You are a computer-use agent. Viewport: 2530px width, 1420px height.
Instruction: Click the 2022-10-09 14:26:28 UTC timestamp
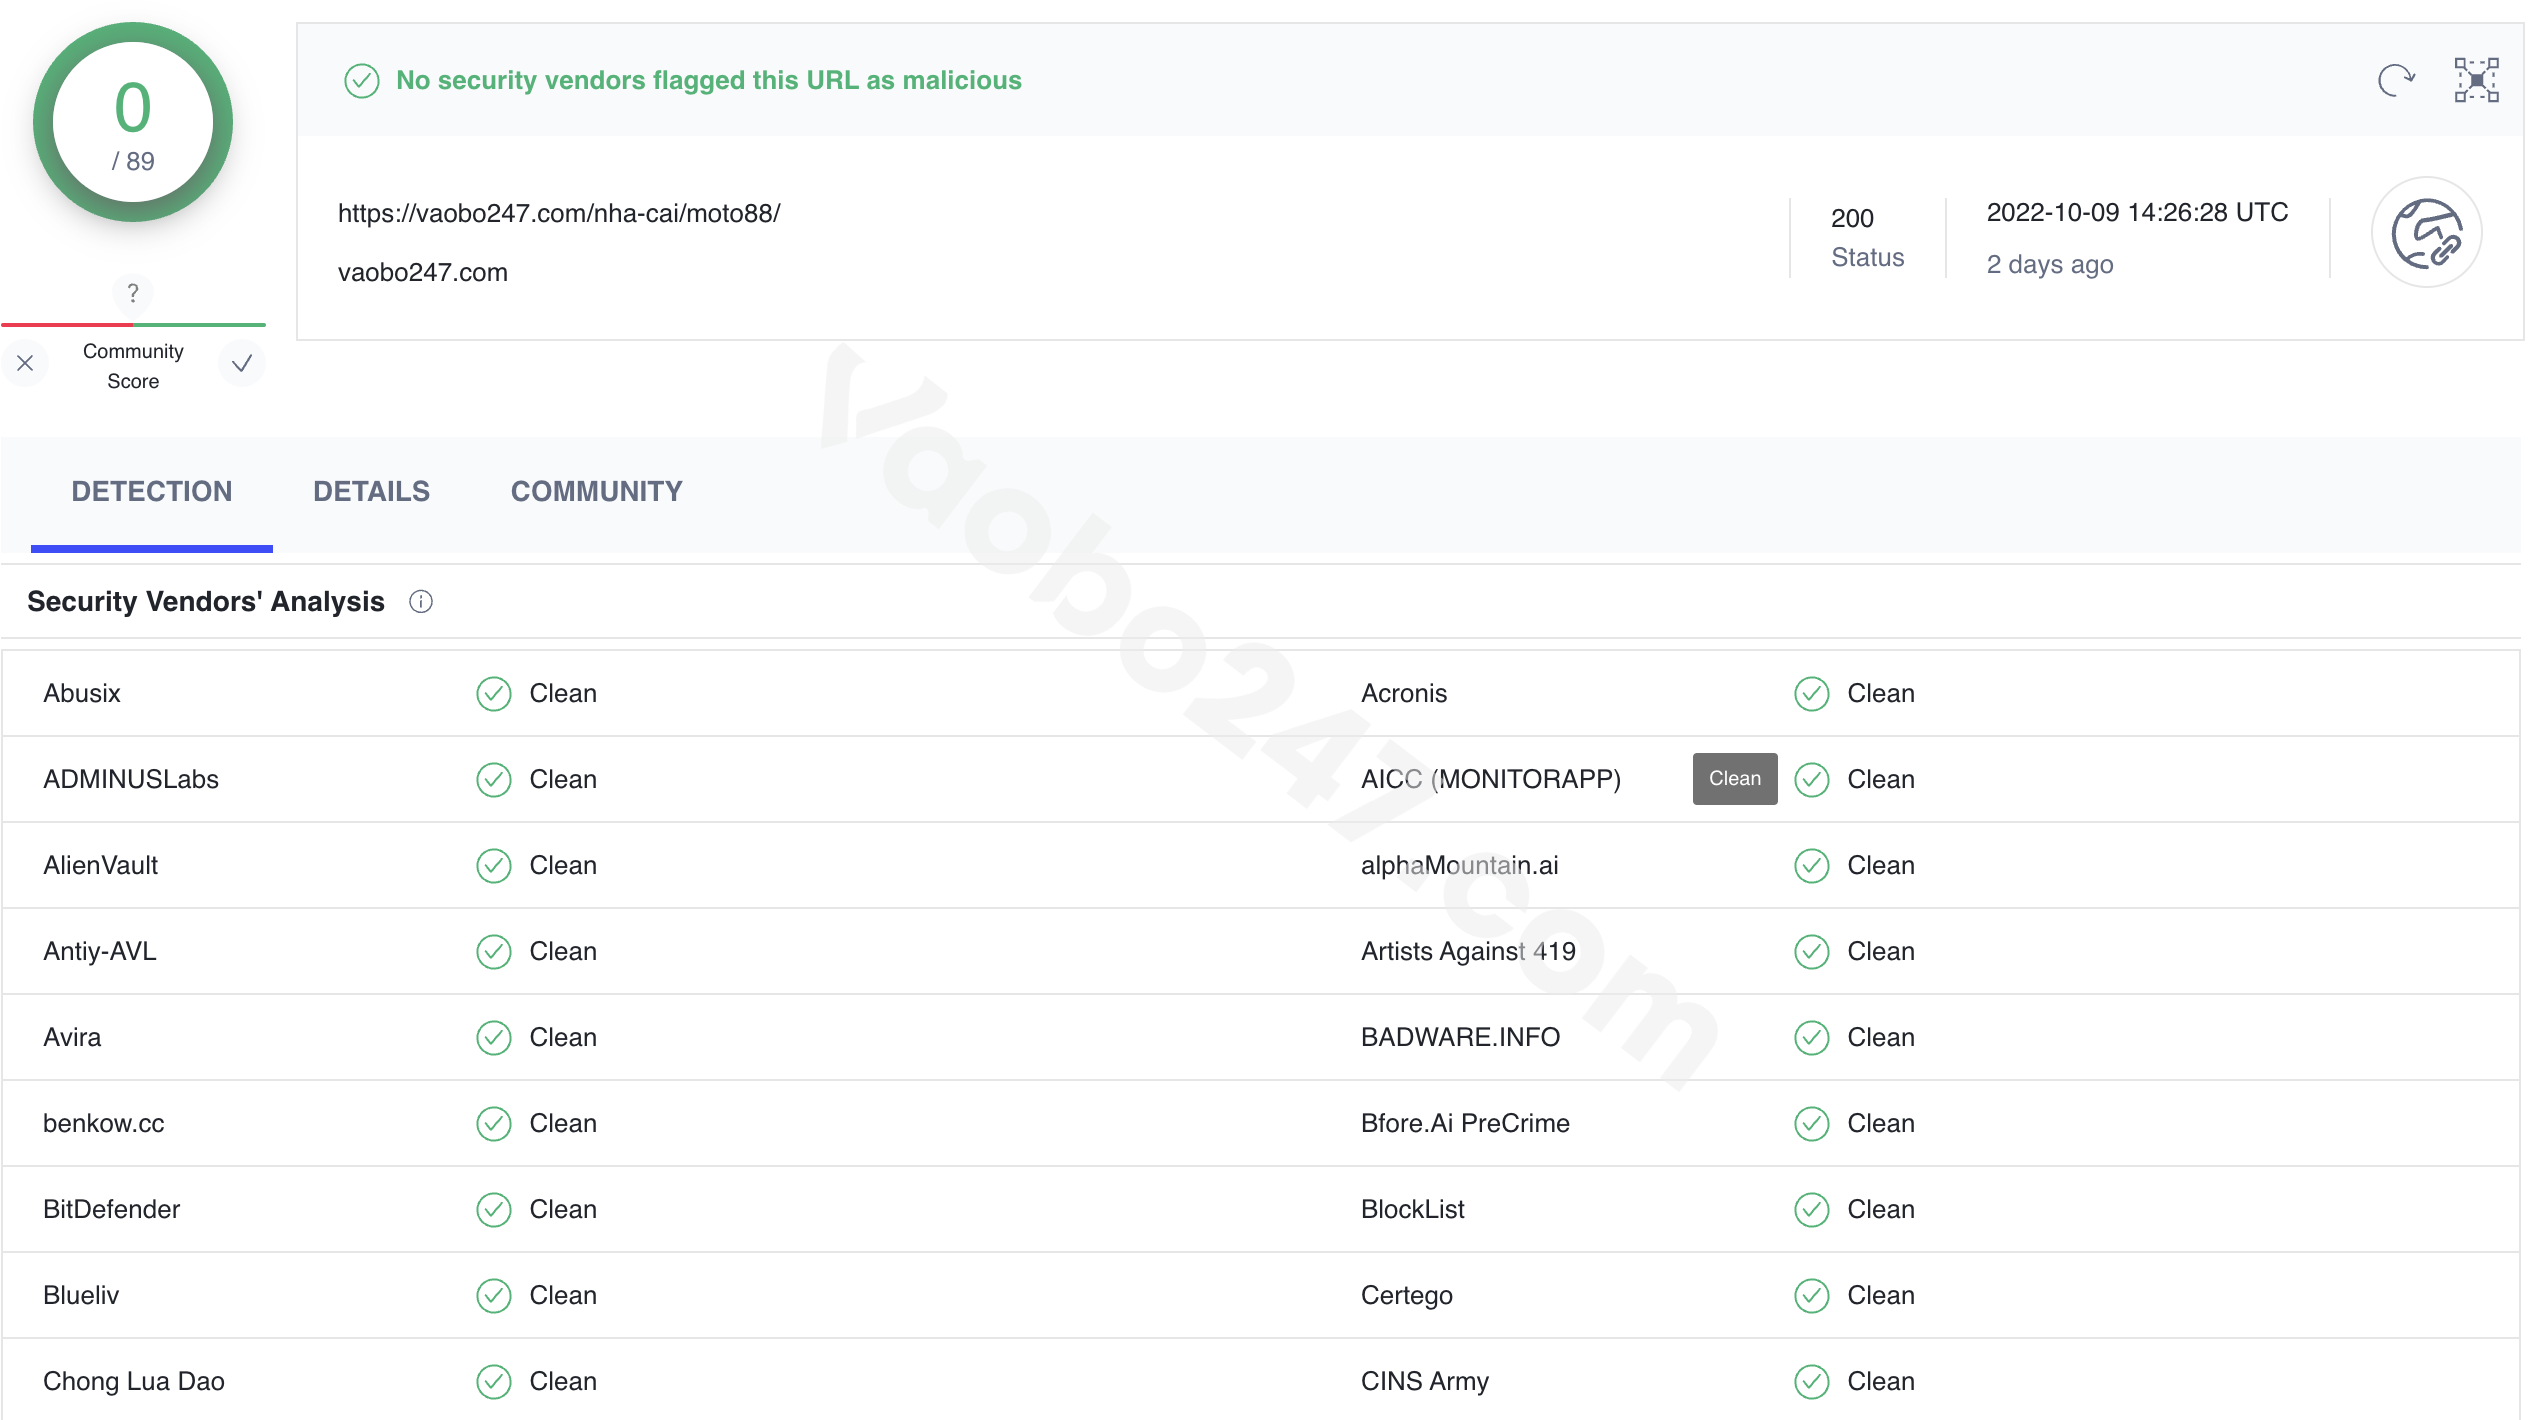pyautogui.click(x=2137, y=213)
